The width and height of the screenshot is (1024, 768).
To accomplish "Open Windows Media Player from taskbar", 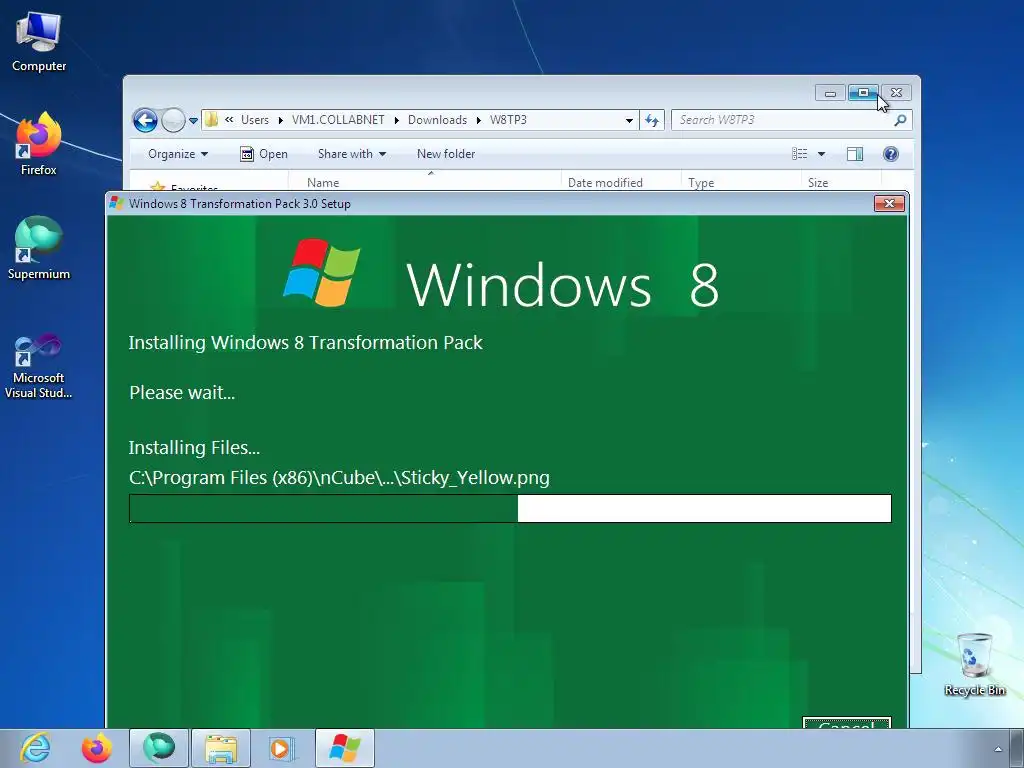I will [281, 748].
